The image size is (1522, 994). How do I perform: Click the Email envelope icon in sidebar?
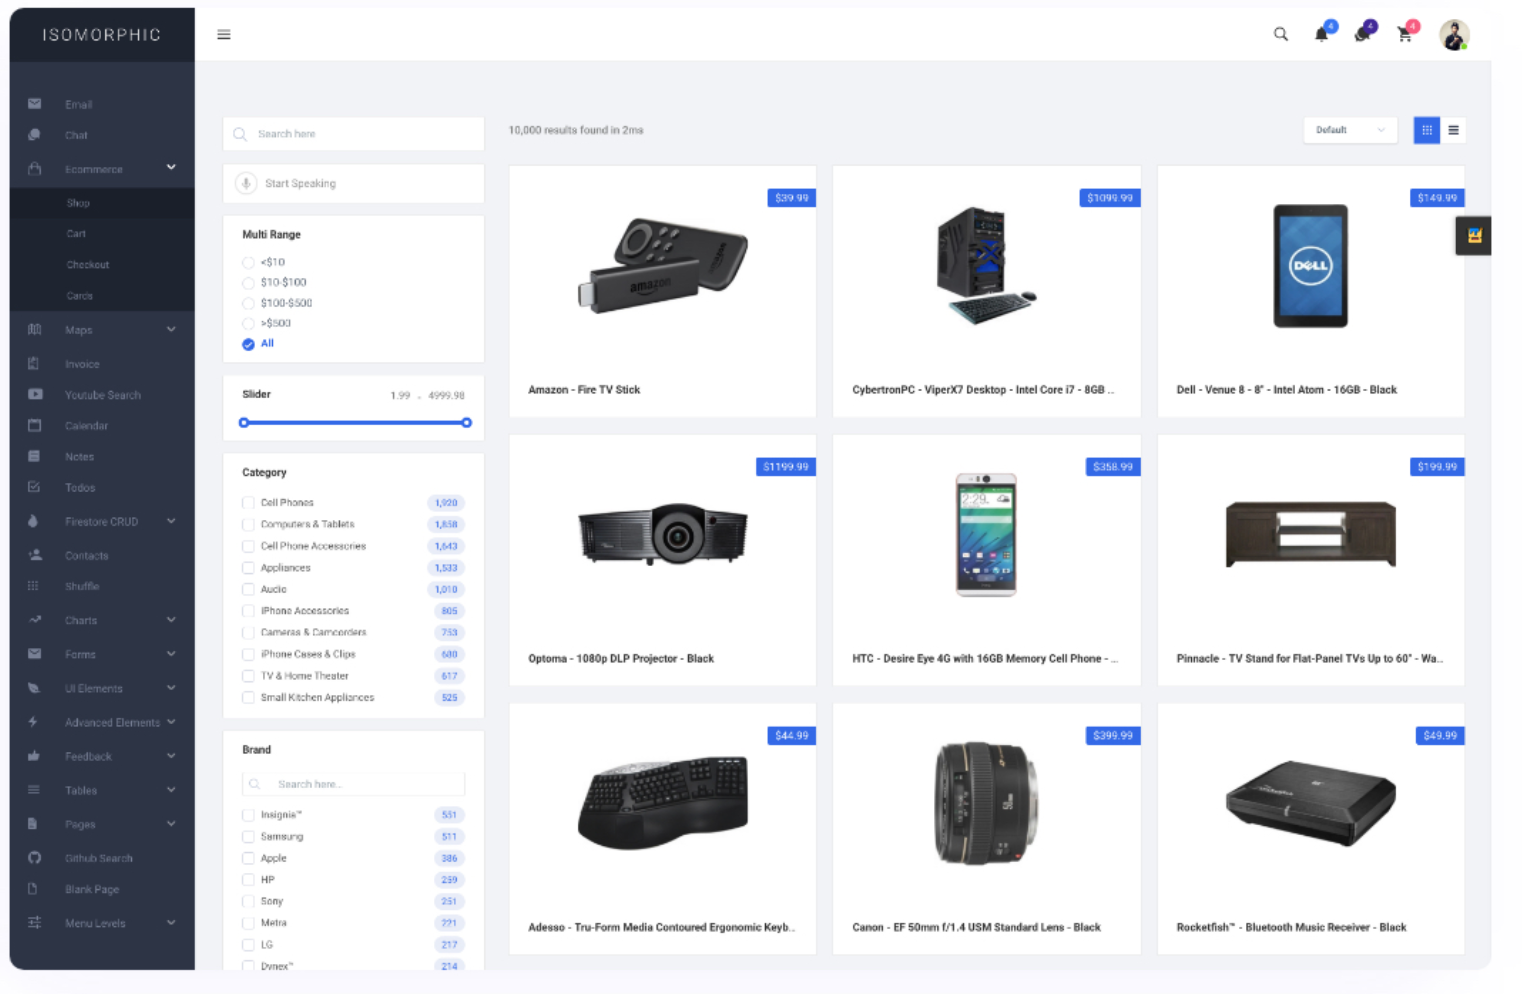pos(35,104)
